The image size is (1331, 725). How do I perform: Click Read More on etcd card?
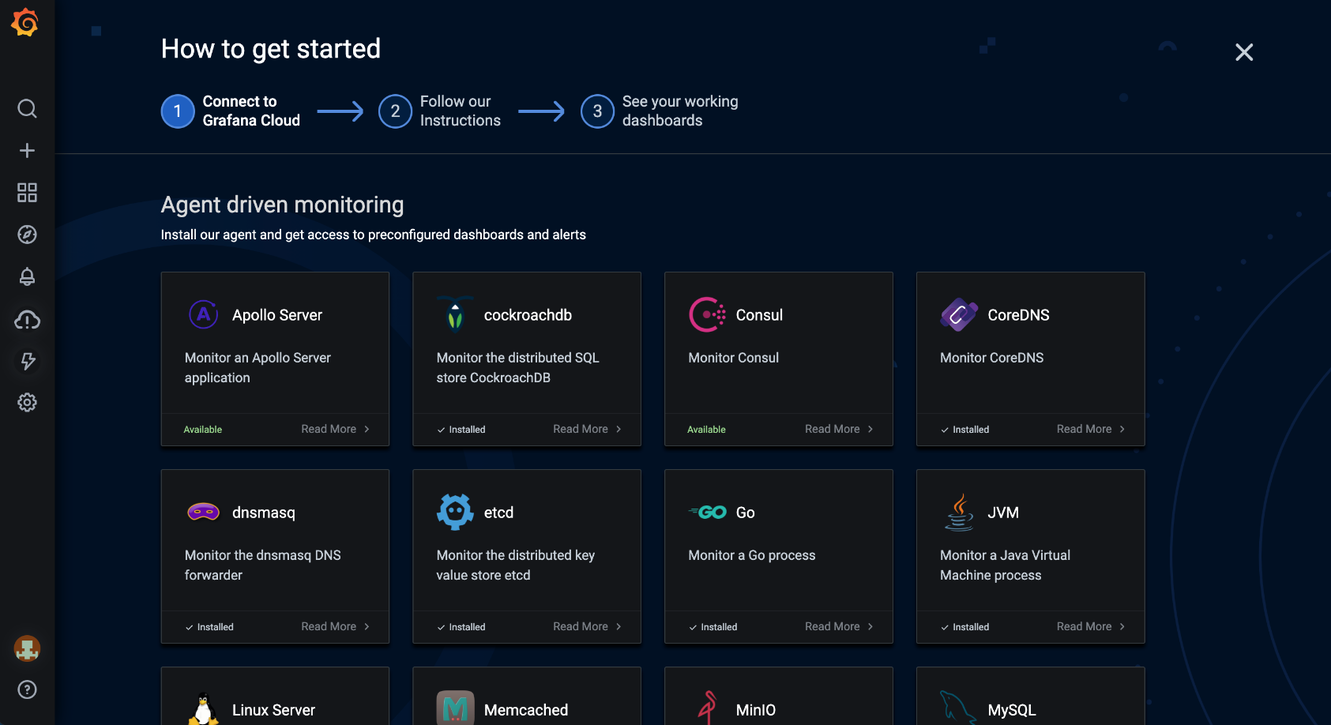[587, 627]
